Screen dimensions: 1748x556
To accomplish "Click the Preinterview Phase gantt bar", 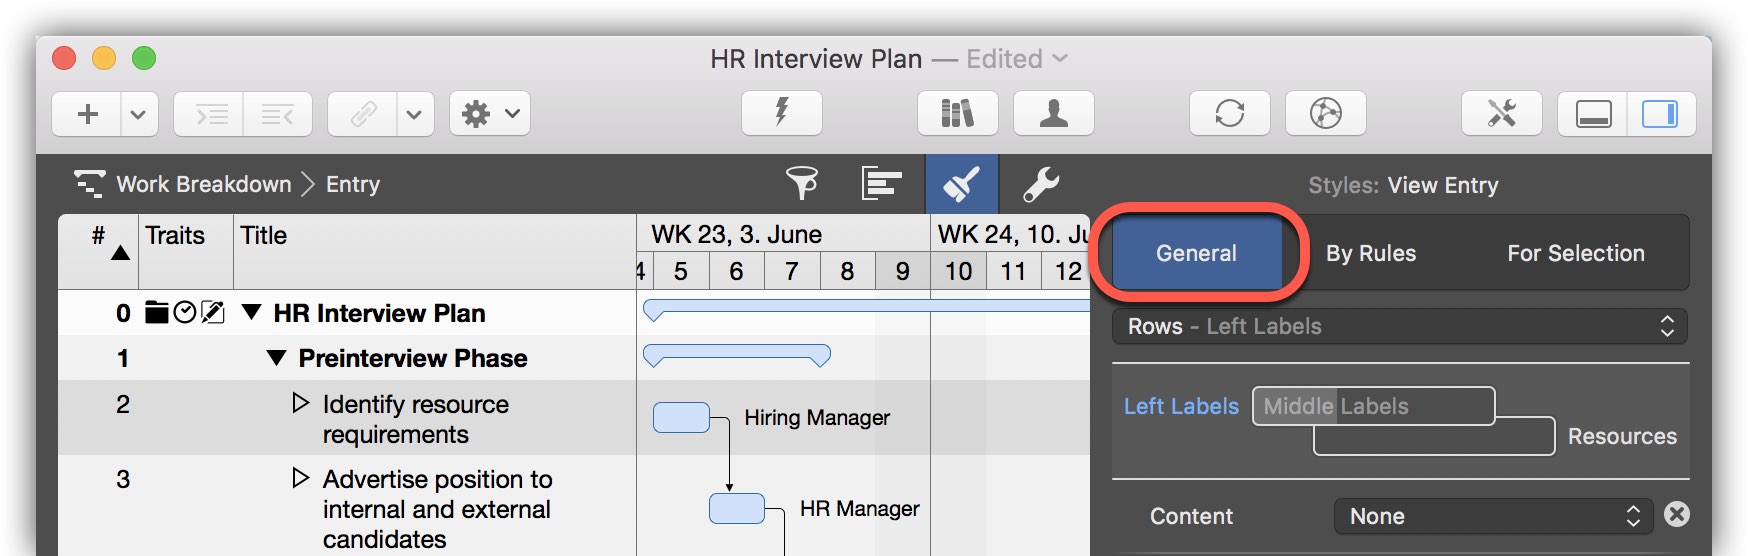I will point(736,355).
